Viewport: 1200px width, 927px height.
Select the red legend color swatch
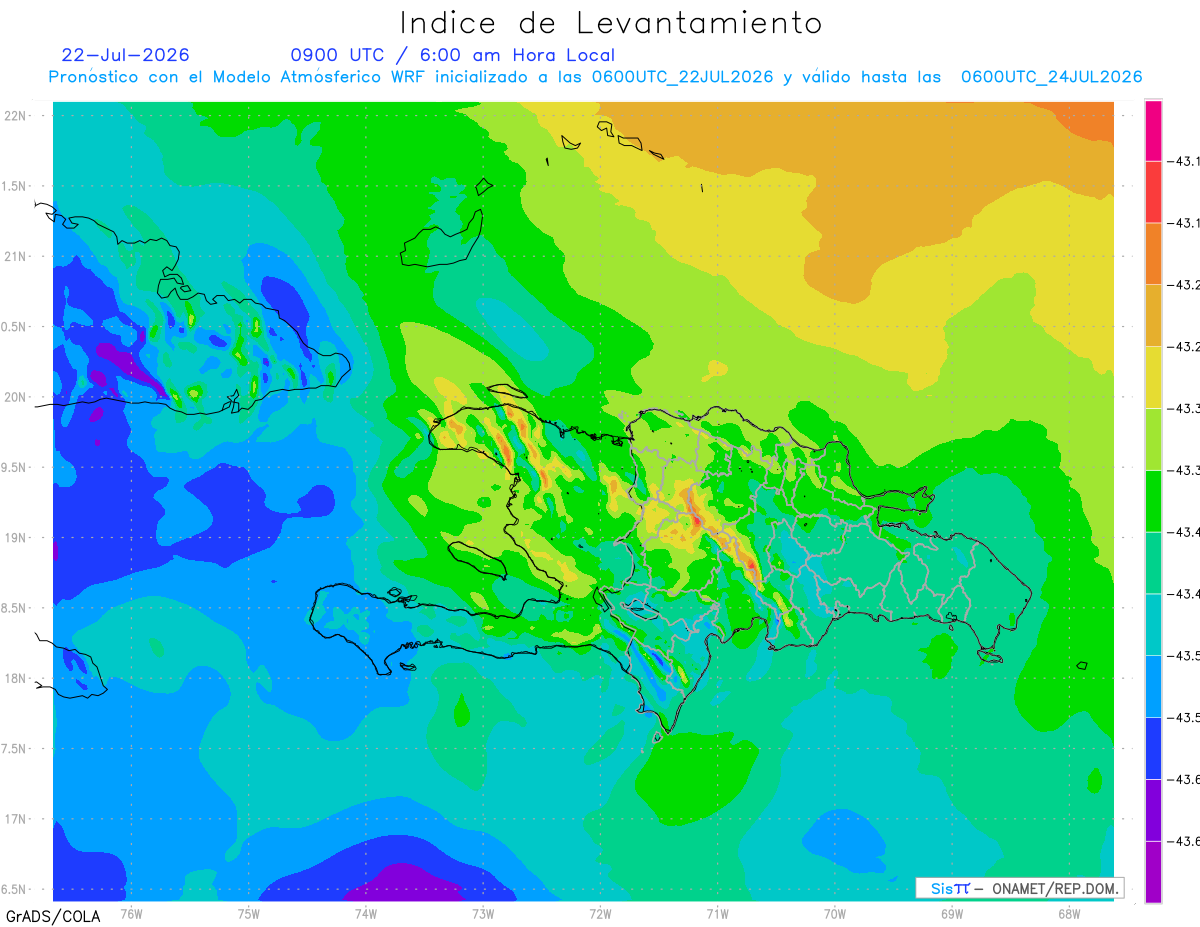[1153, 192]
